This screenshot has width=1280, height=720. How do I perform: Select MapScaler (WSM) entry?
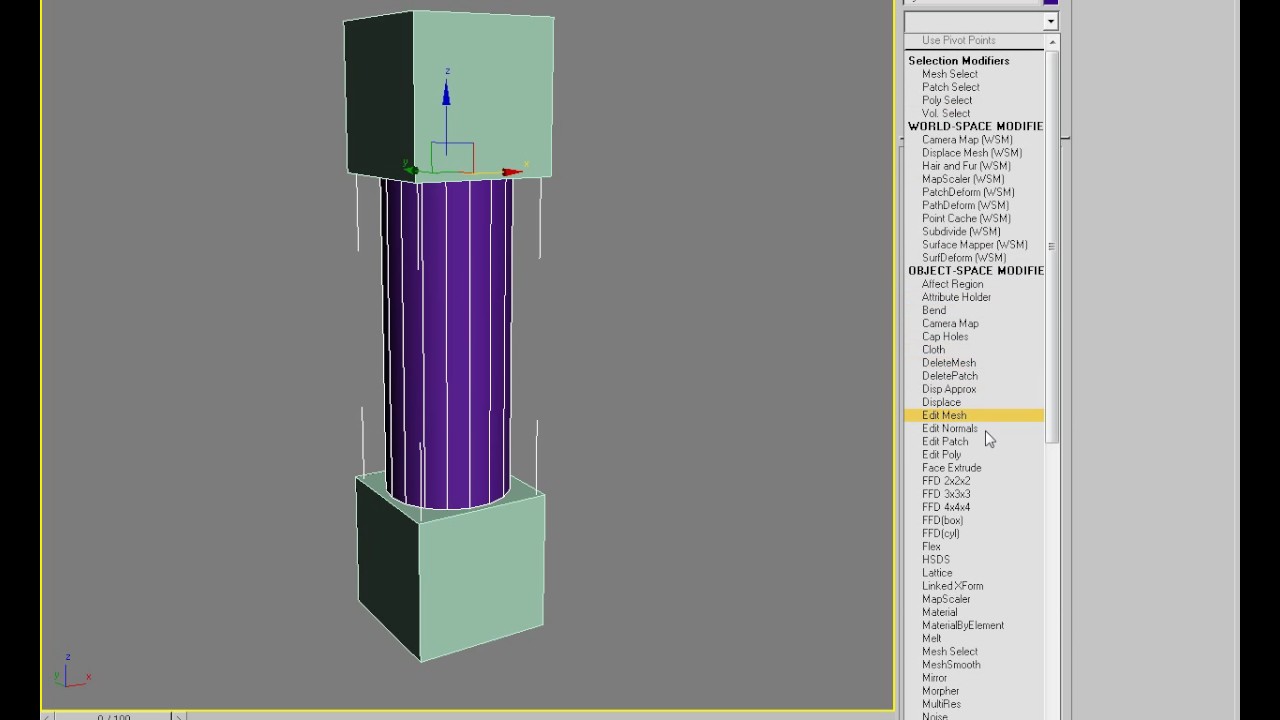[962, 179]
